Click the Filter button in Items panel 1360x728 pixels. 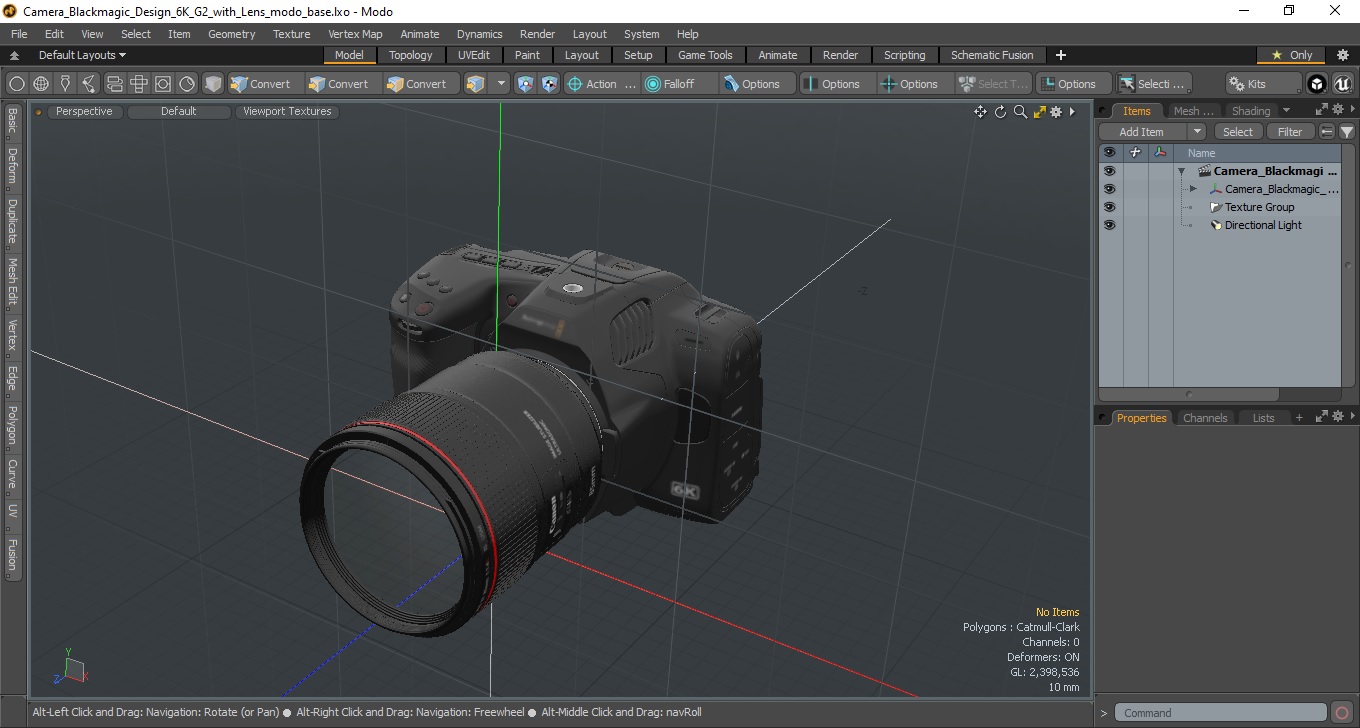pyautogui.click(x=1291, y=132)
